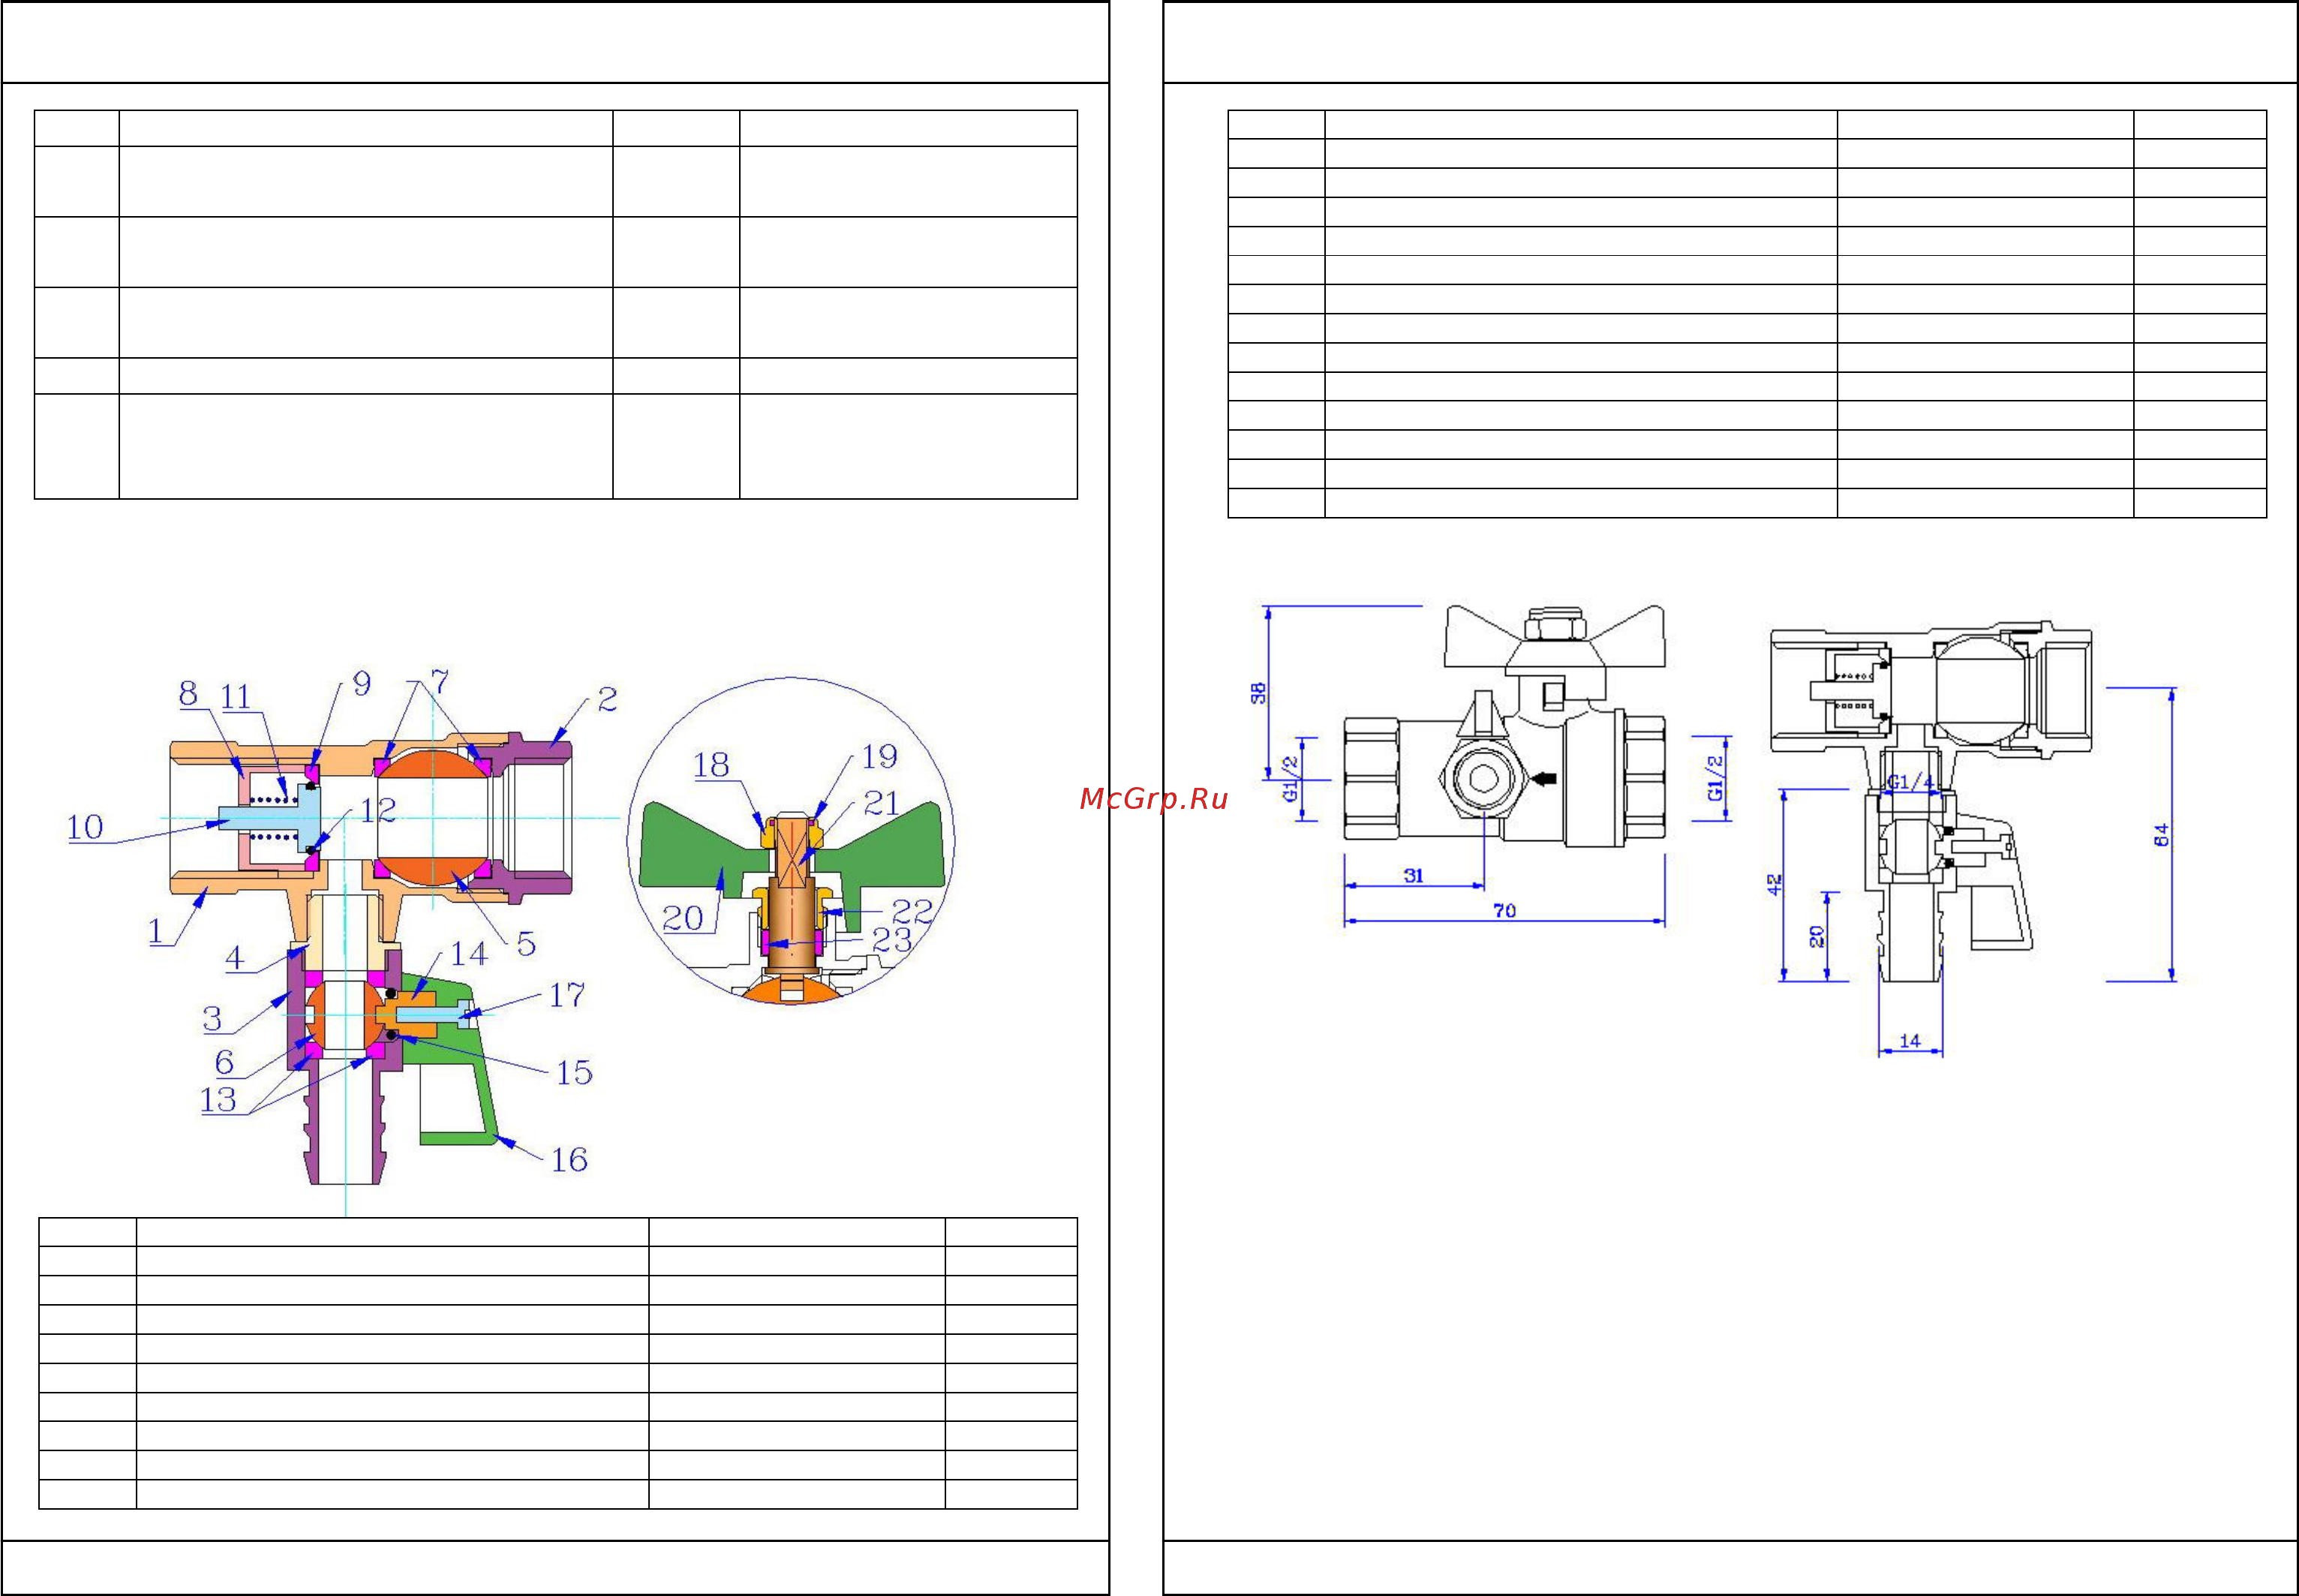Viewport: 2299px width, 1596px height.
Task: Click callout number 9 in the section drawing
Action: coord(362,683)
